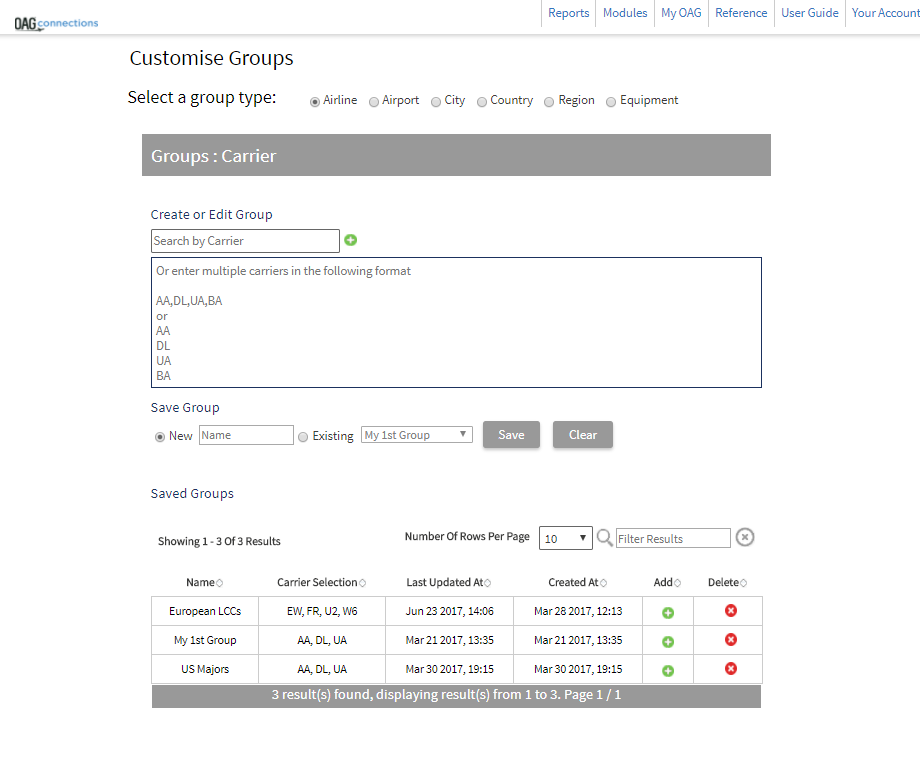This screenshot has height=761, width=920.
Task: Open the rows per page dropdown
Action: (566, 538)
